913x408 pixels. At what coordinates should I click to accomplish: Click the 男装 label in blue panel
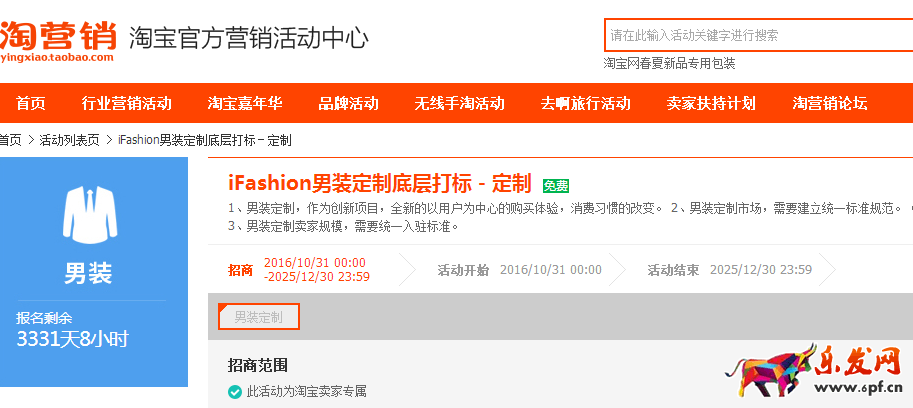tap(89, 274)
